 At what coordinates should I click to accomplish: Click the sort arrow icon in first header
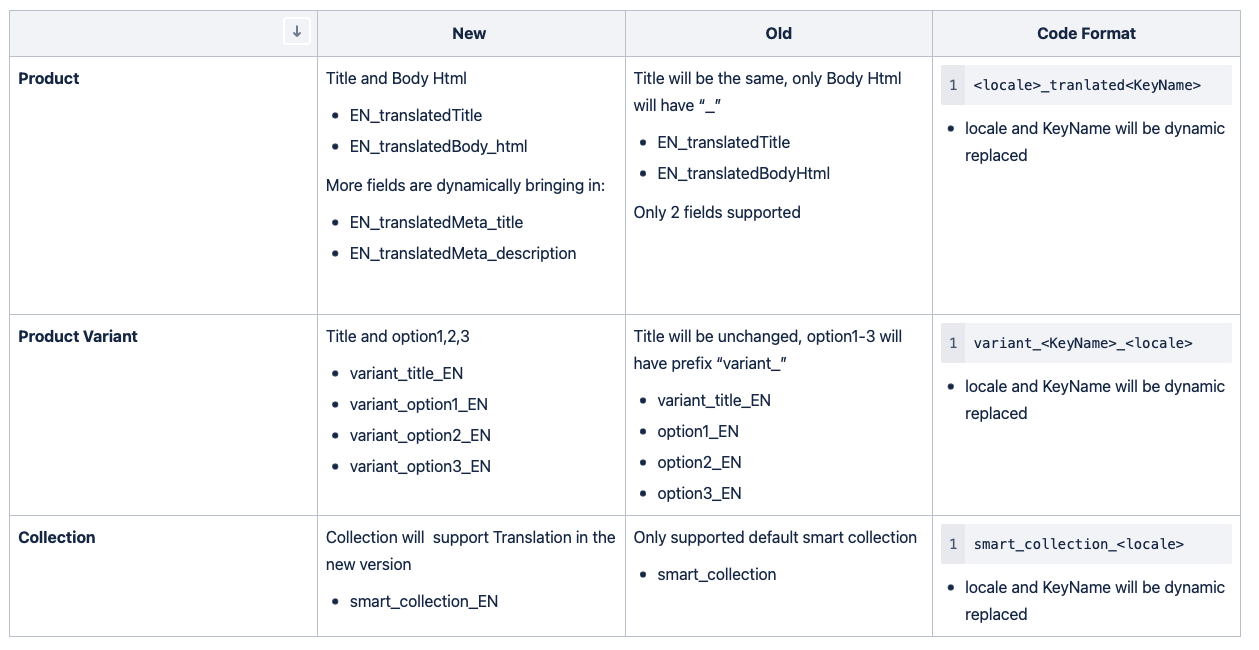(x=297, y=32)
